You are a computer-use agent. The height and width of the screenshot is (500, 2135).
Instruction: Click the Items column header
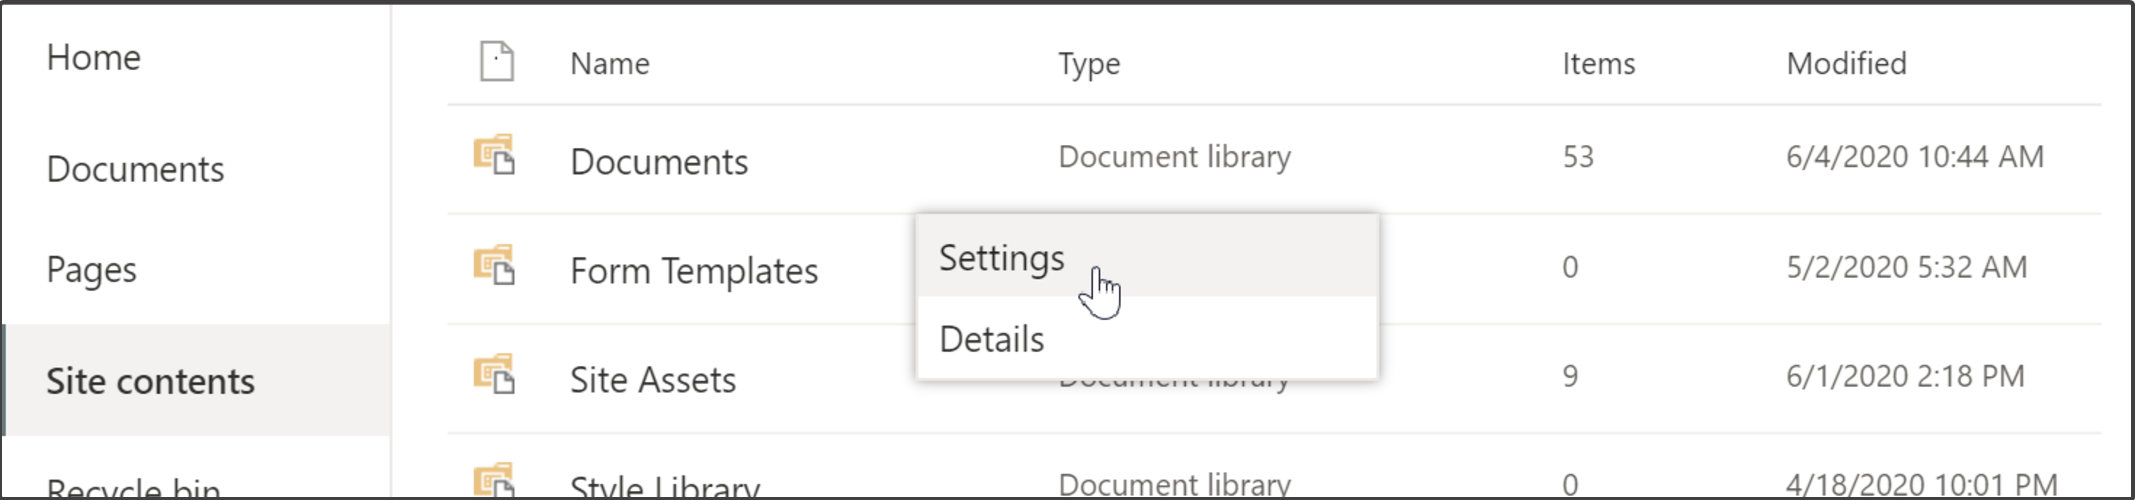[1598, 64]
